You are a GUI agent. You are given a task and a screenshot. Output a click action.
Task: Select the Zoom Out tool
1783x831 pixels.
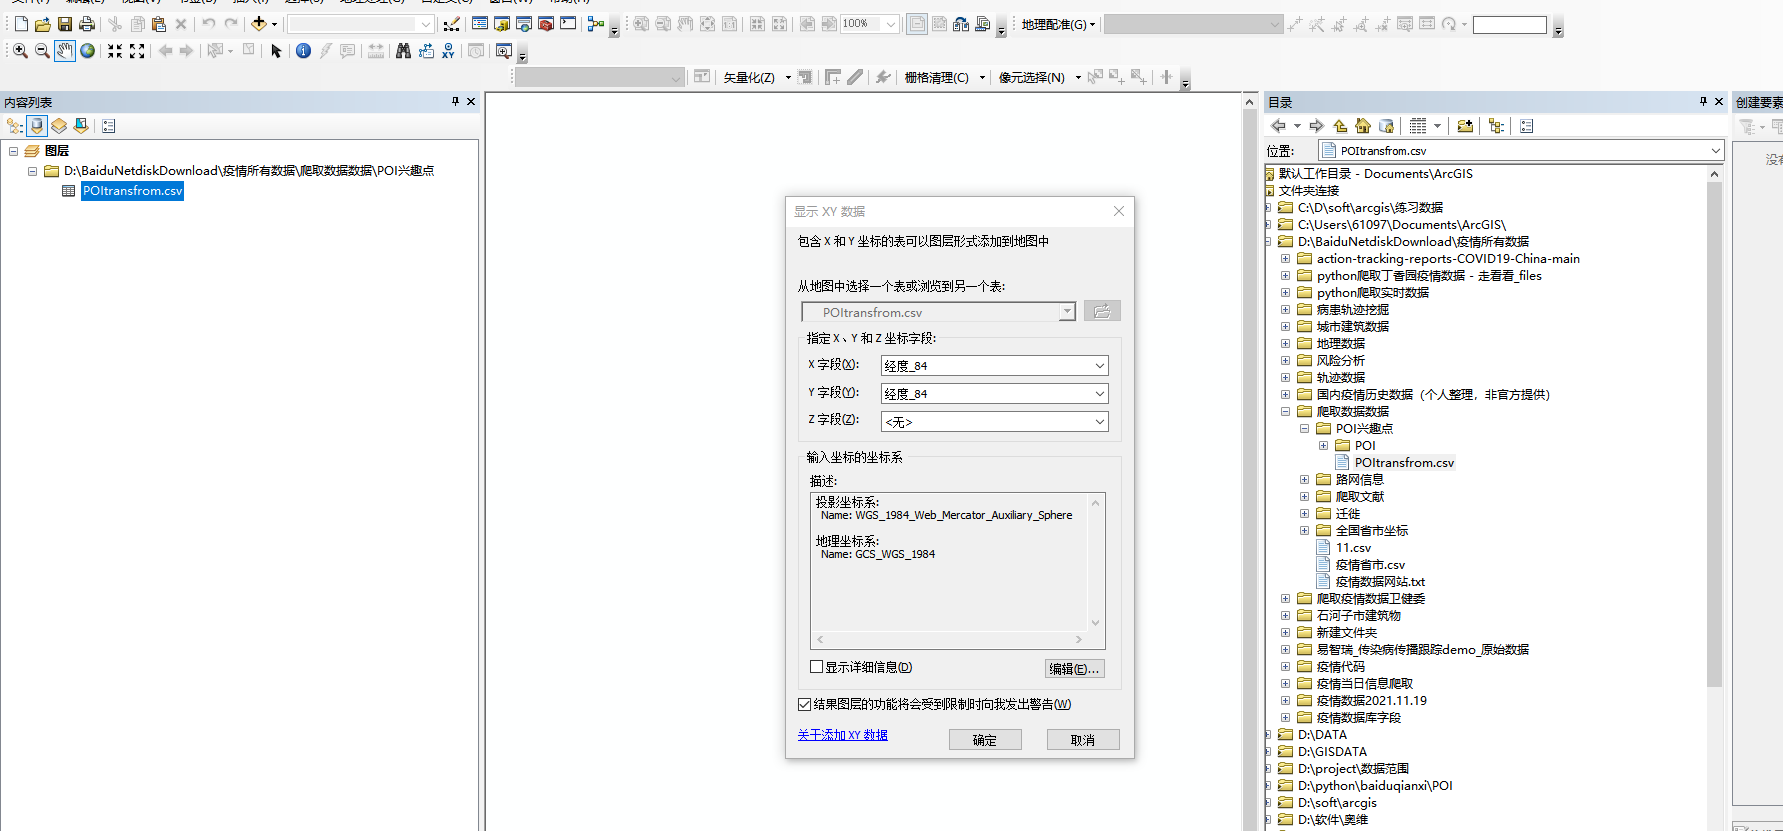(42, 51)
